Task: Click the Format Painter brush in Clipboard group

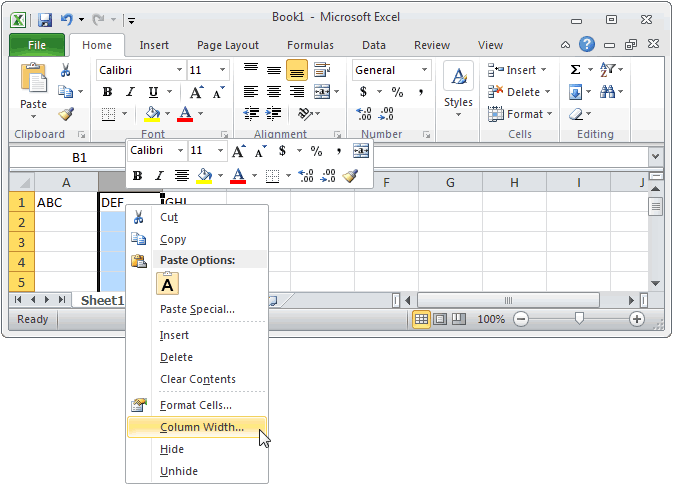Action: coord(66,114)
